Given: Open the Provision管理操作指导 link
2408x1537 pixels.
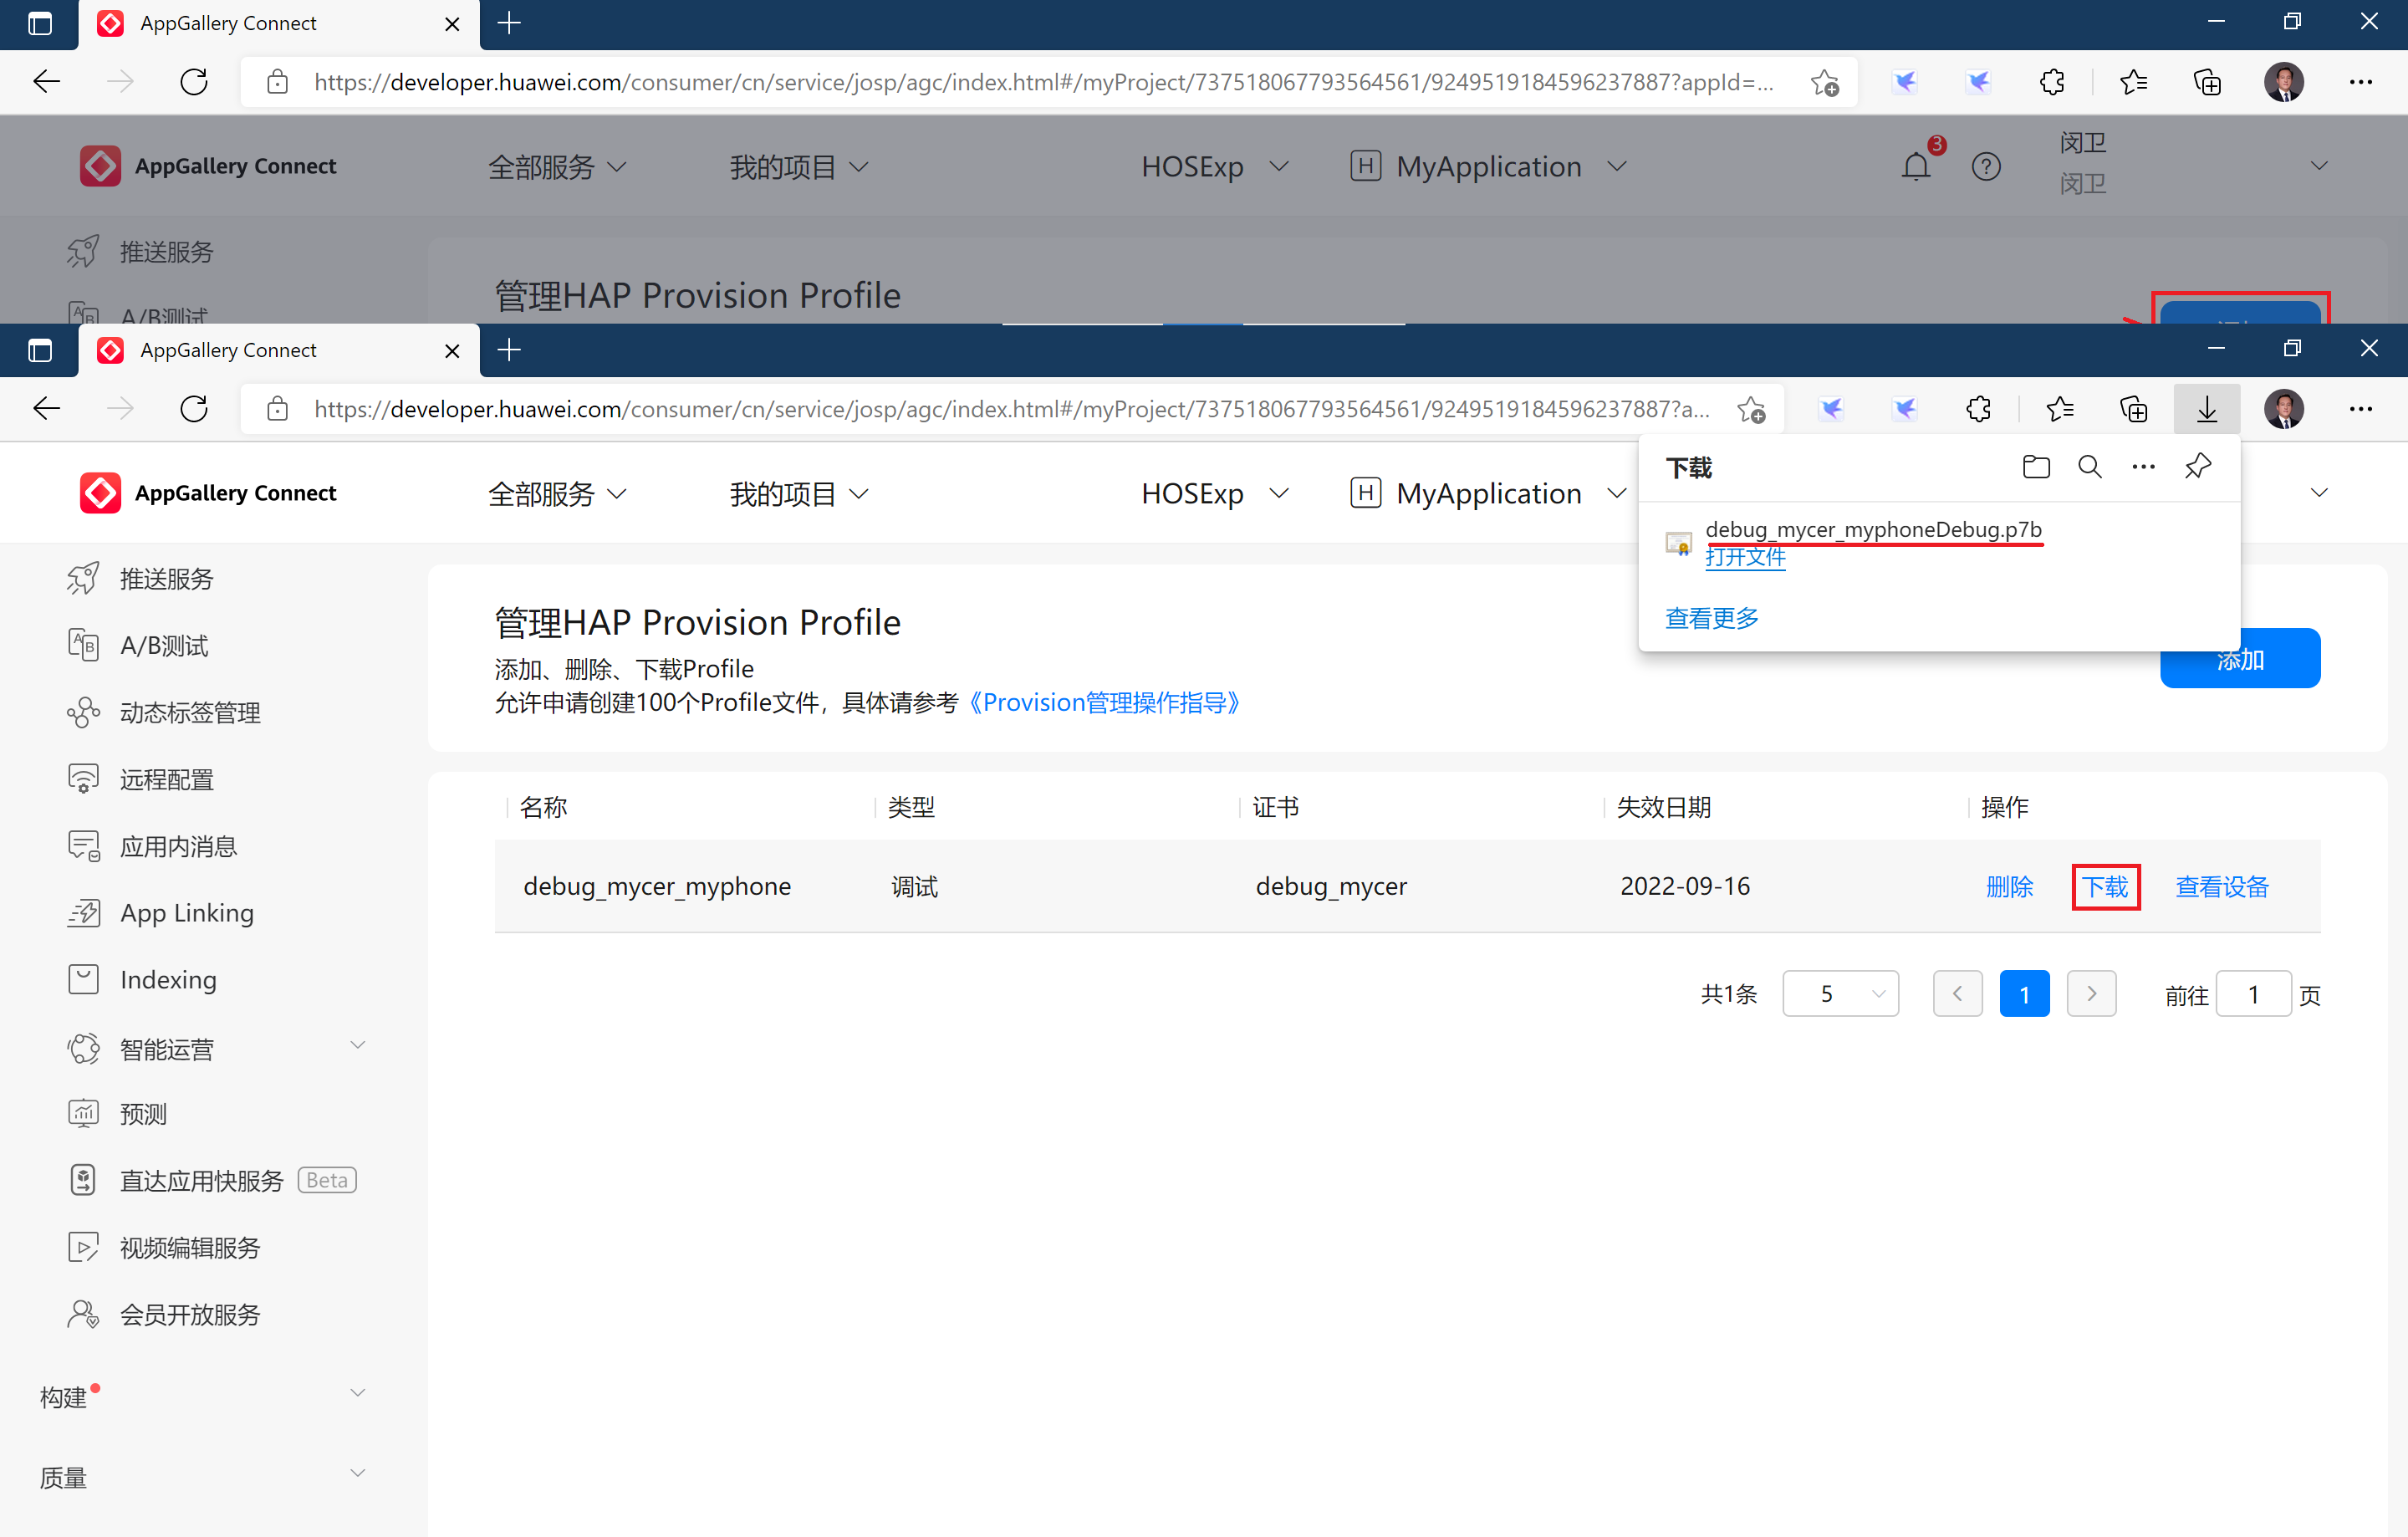Looking at the screenshot, I should coord(1104,703).
